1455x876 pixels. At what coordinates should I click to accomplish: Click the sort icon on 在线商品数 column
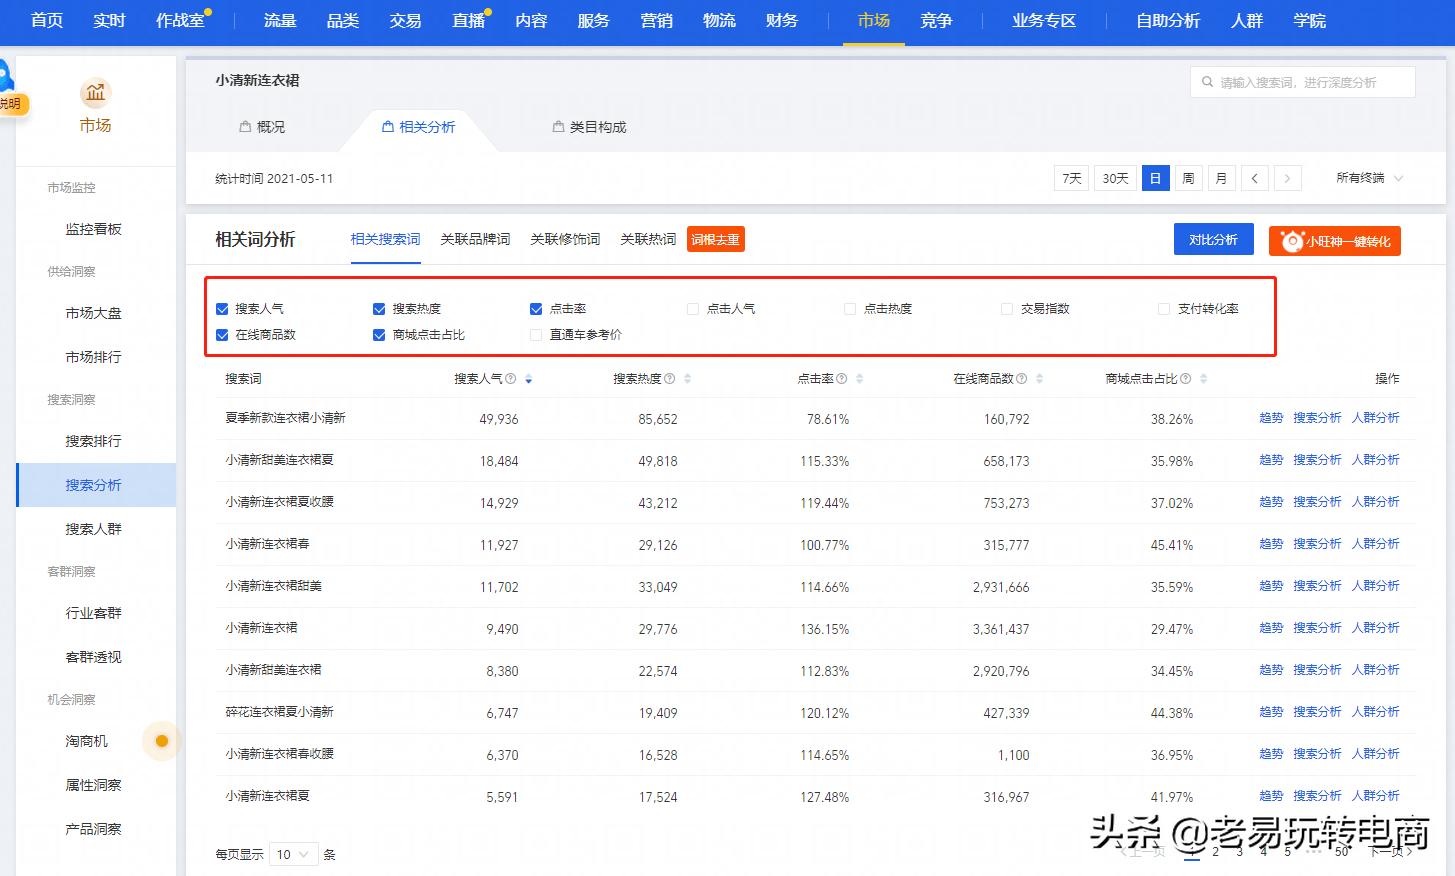tap(1039, 378)
